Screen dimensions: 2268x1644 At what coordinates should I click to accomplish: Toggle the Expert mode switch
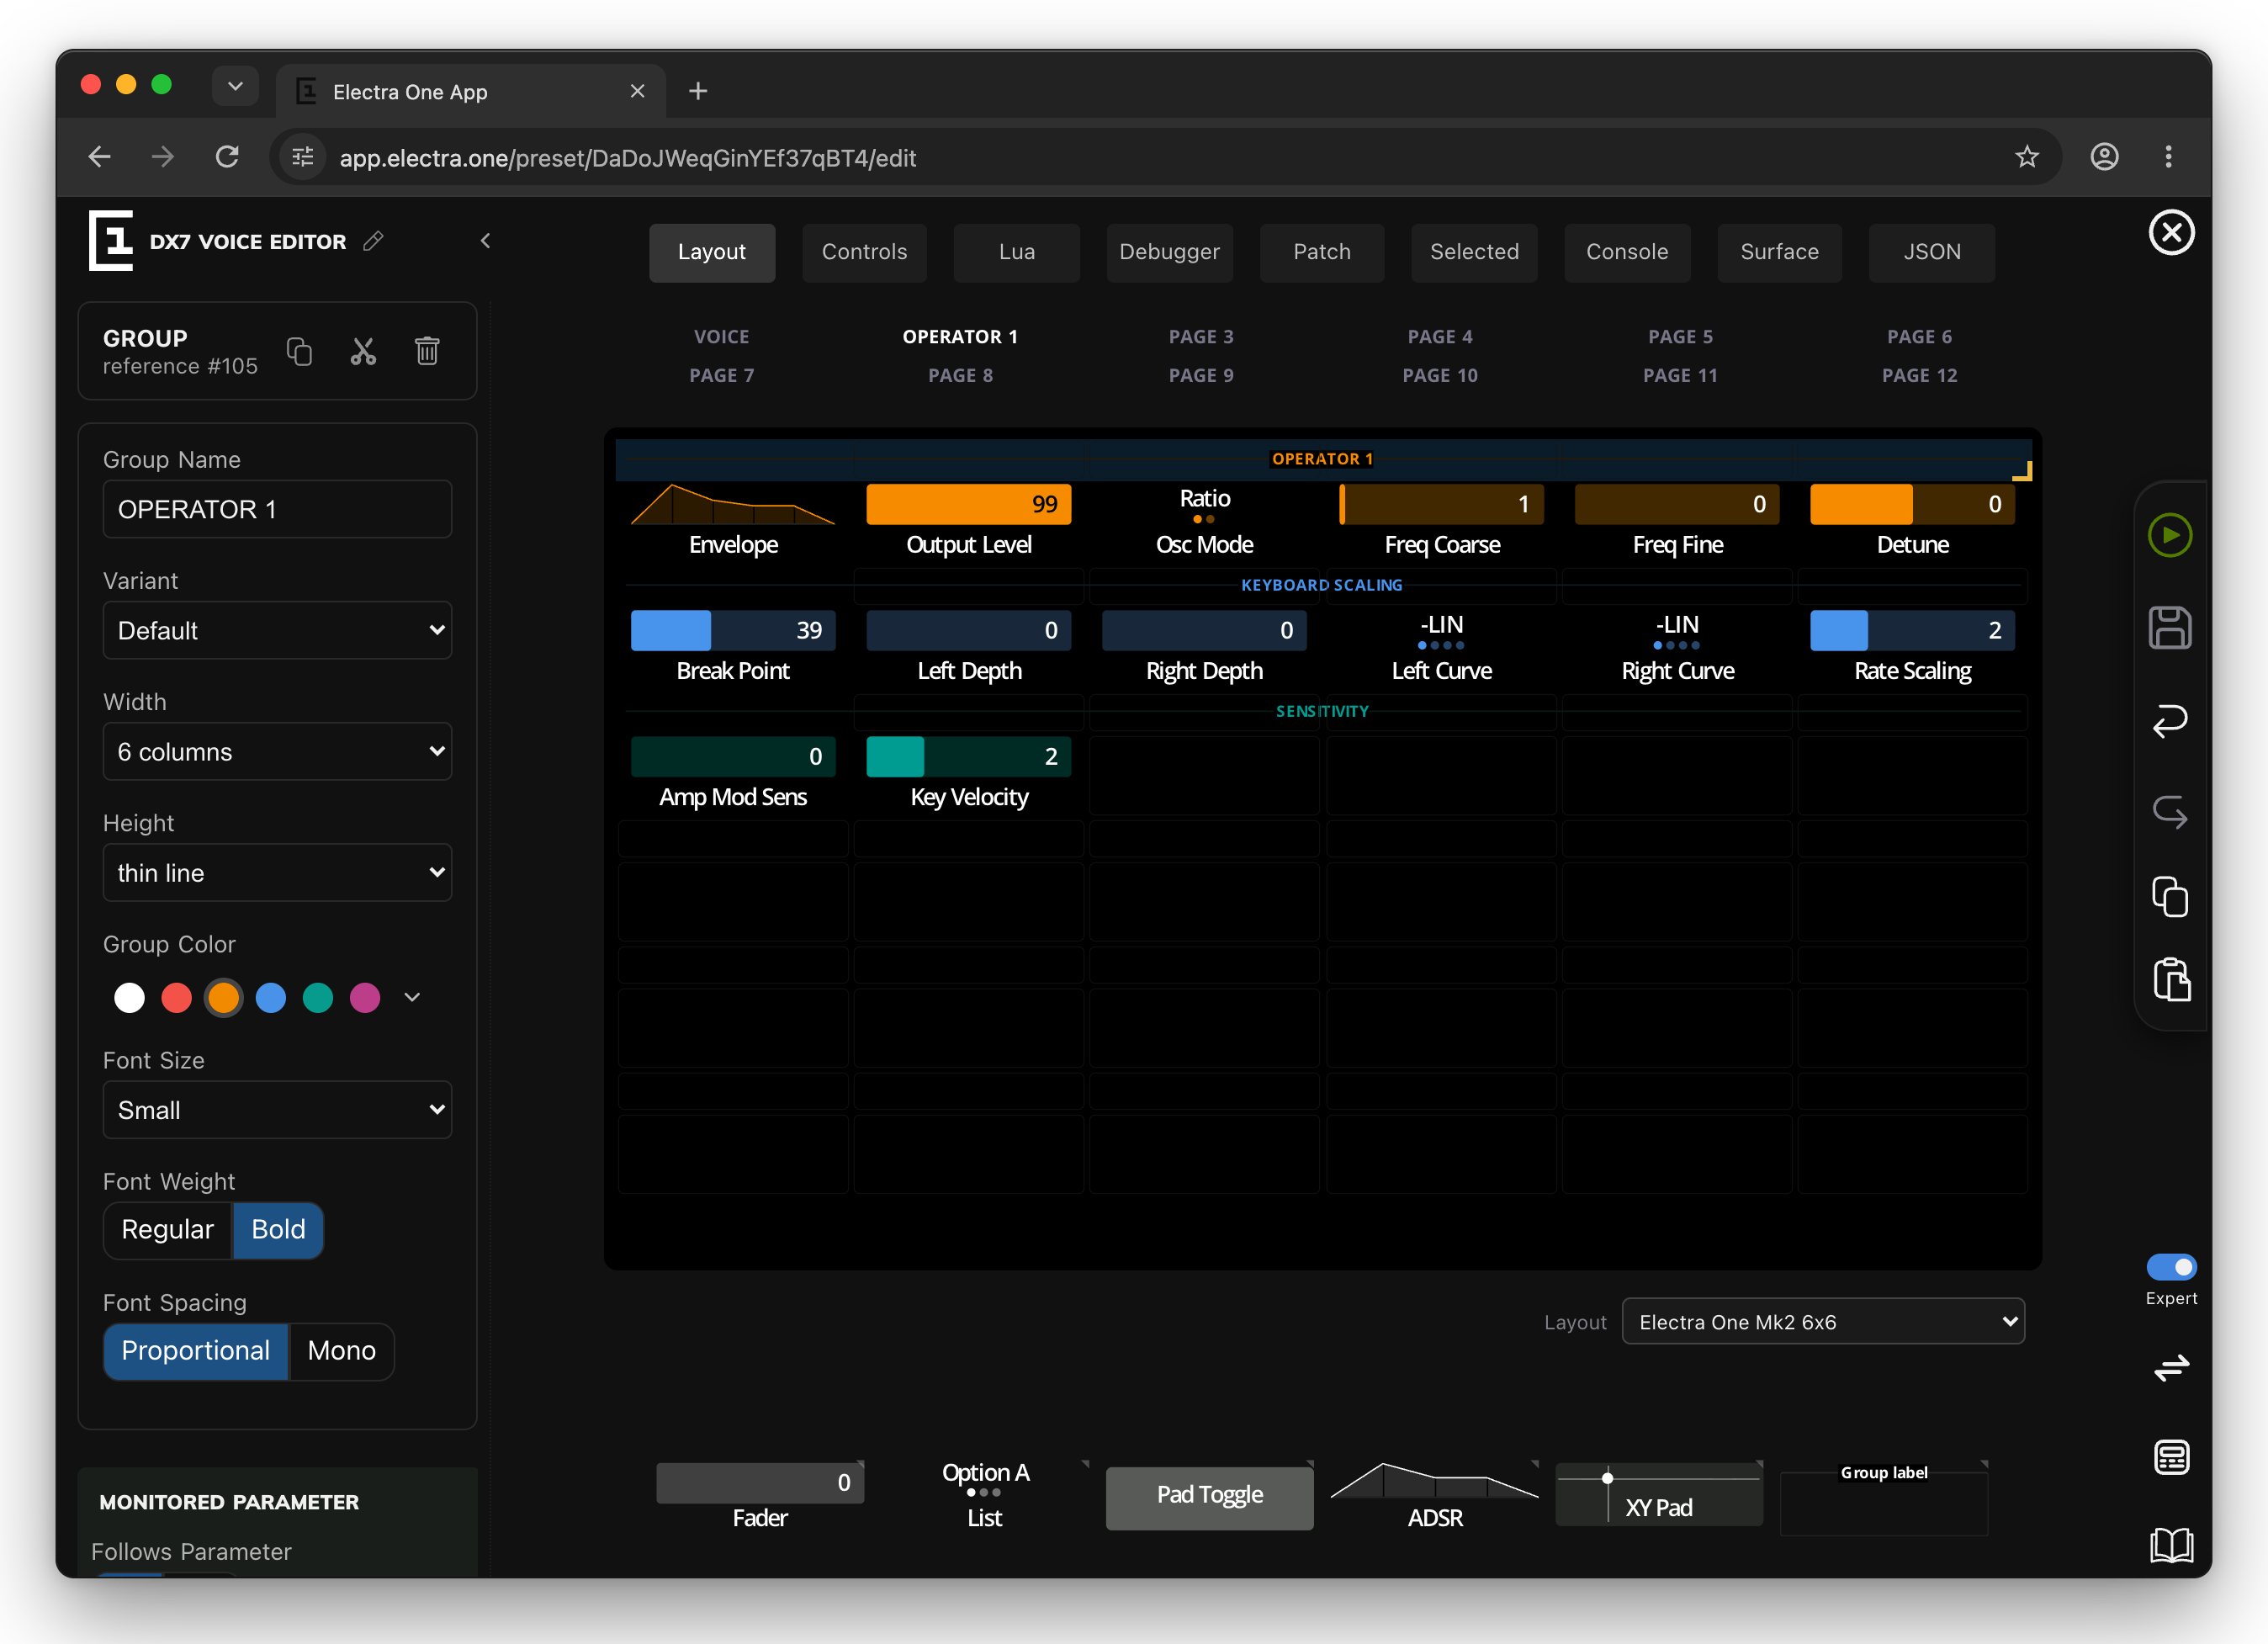[2171, 1267]
